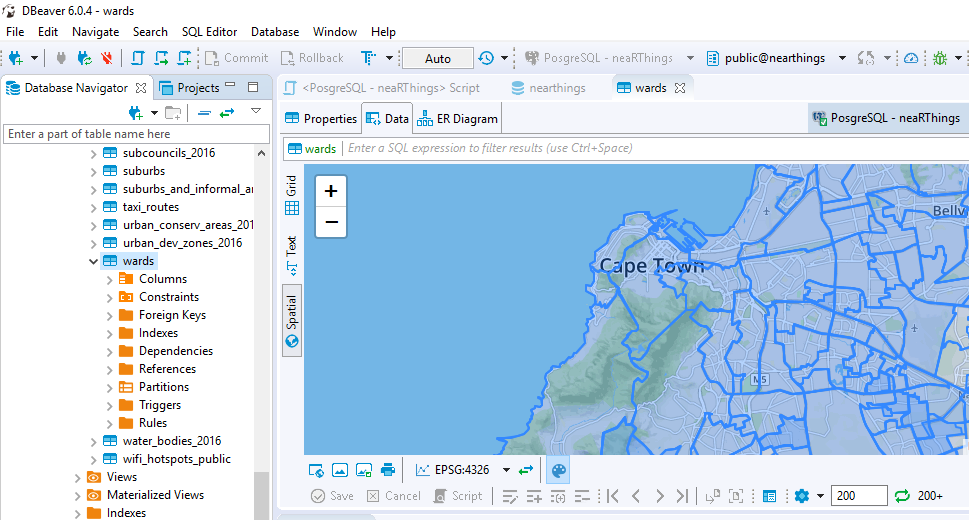The height and width of the screenshot is (520, 969).
Task: Select the Triggers folder
Action: pos(159,405)
